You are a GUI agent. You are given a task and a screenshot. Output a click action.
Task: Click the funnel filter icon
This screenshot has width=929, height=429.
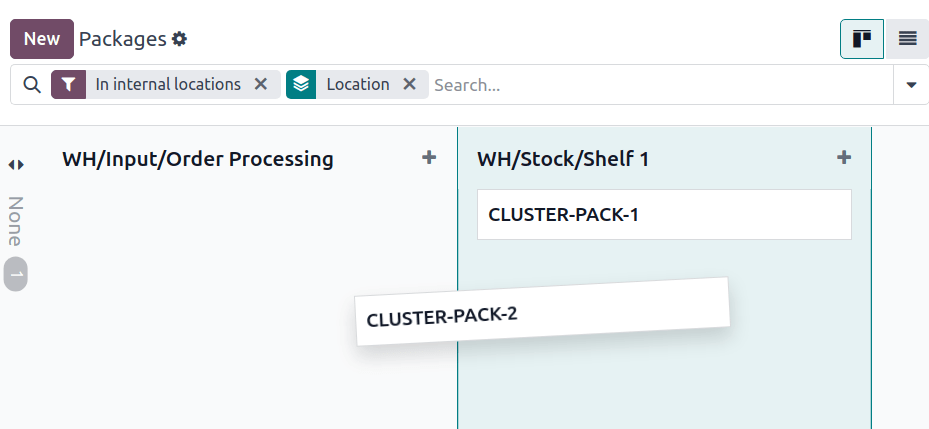tap(68, 85)
